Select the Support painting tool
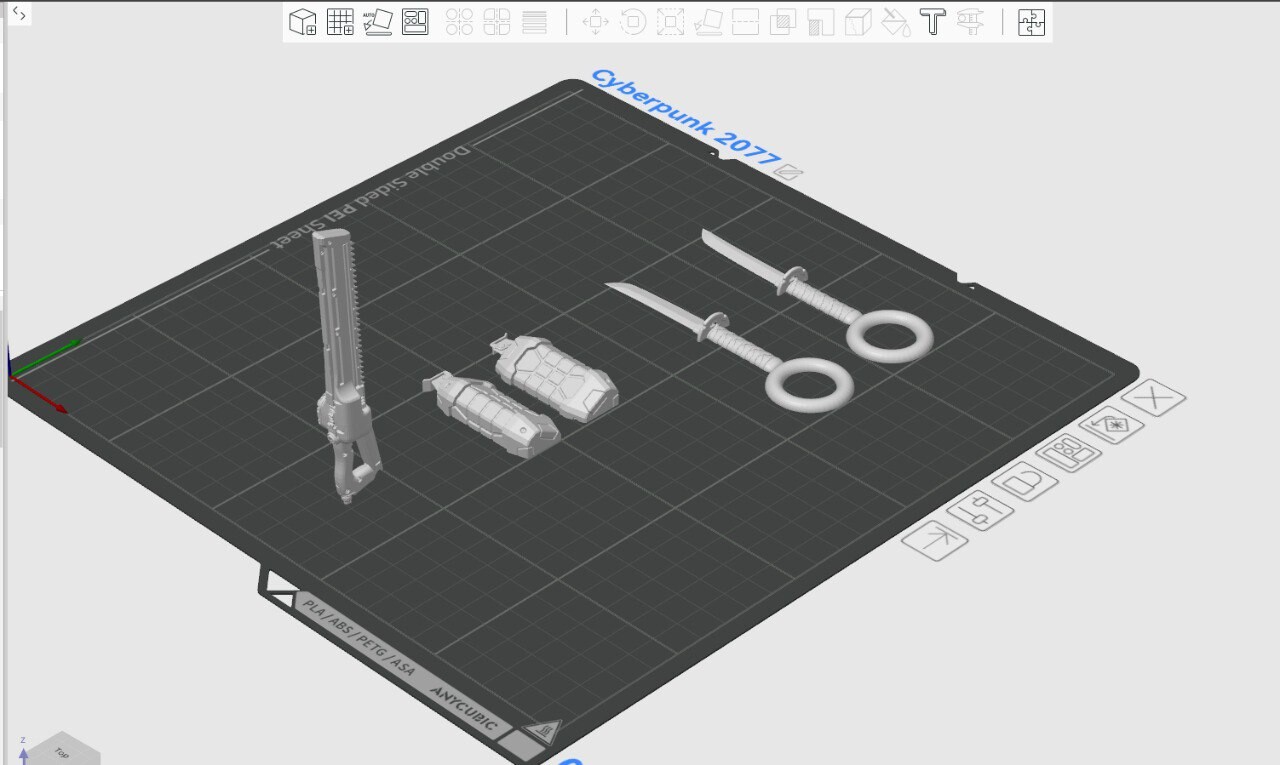Screen dimensions: 1280x765 point(821,22)
